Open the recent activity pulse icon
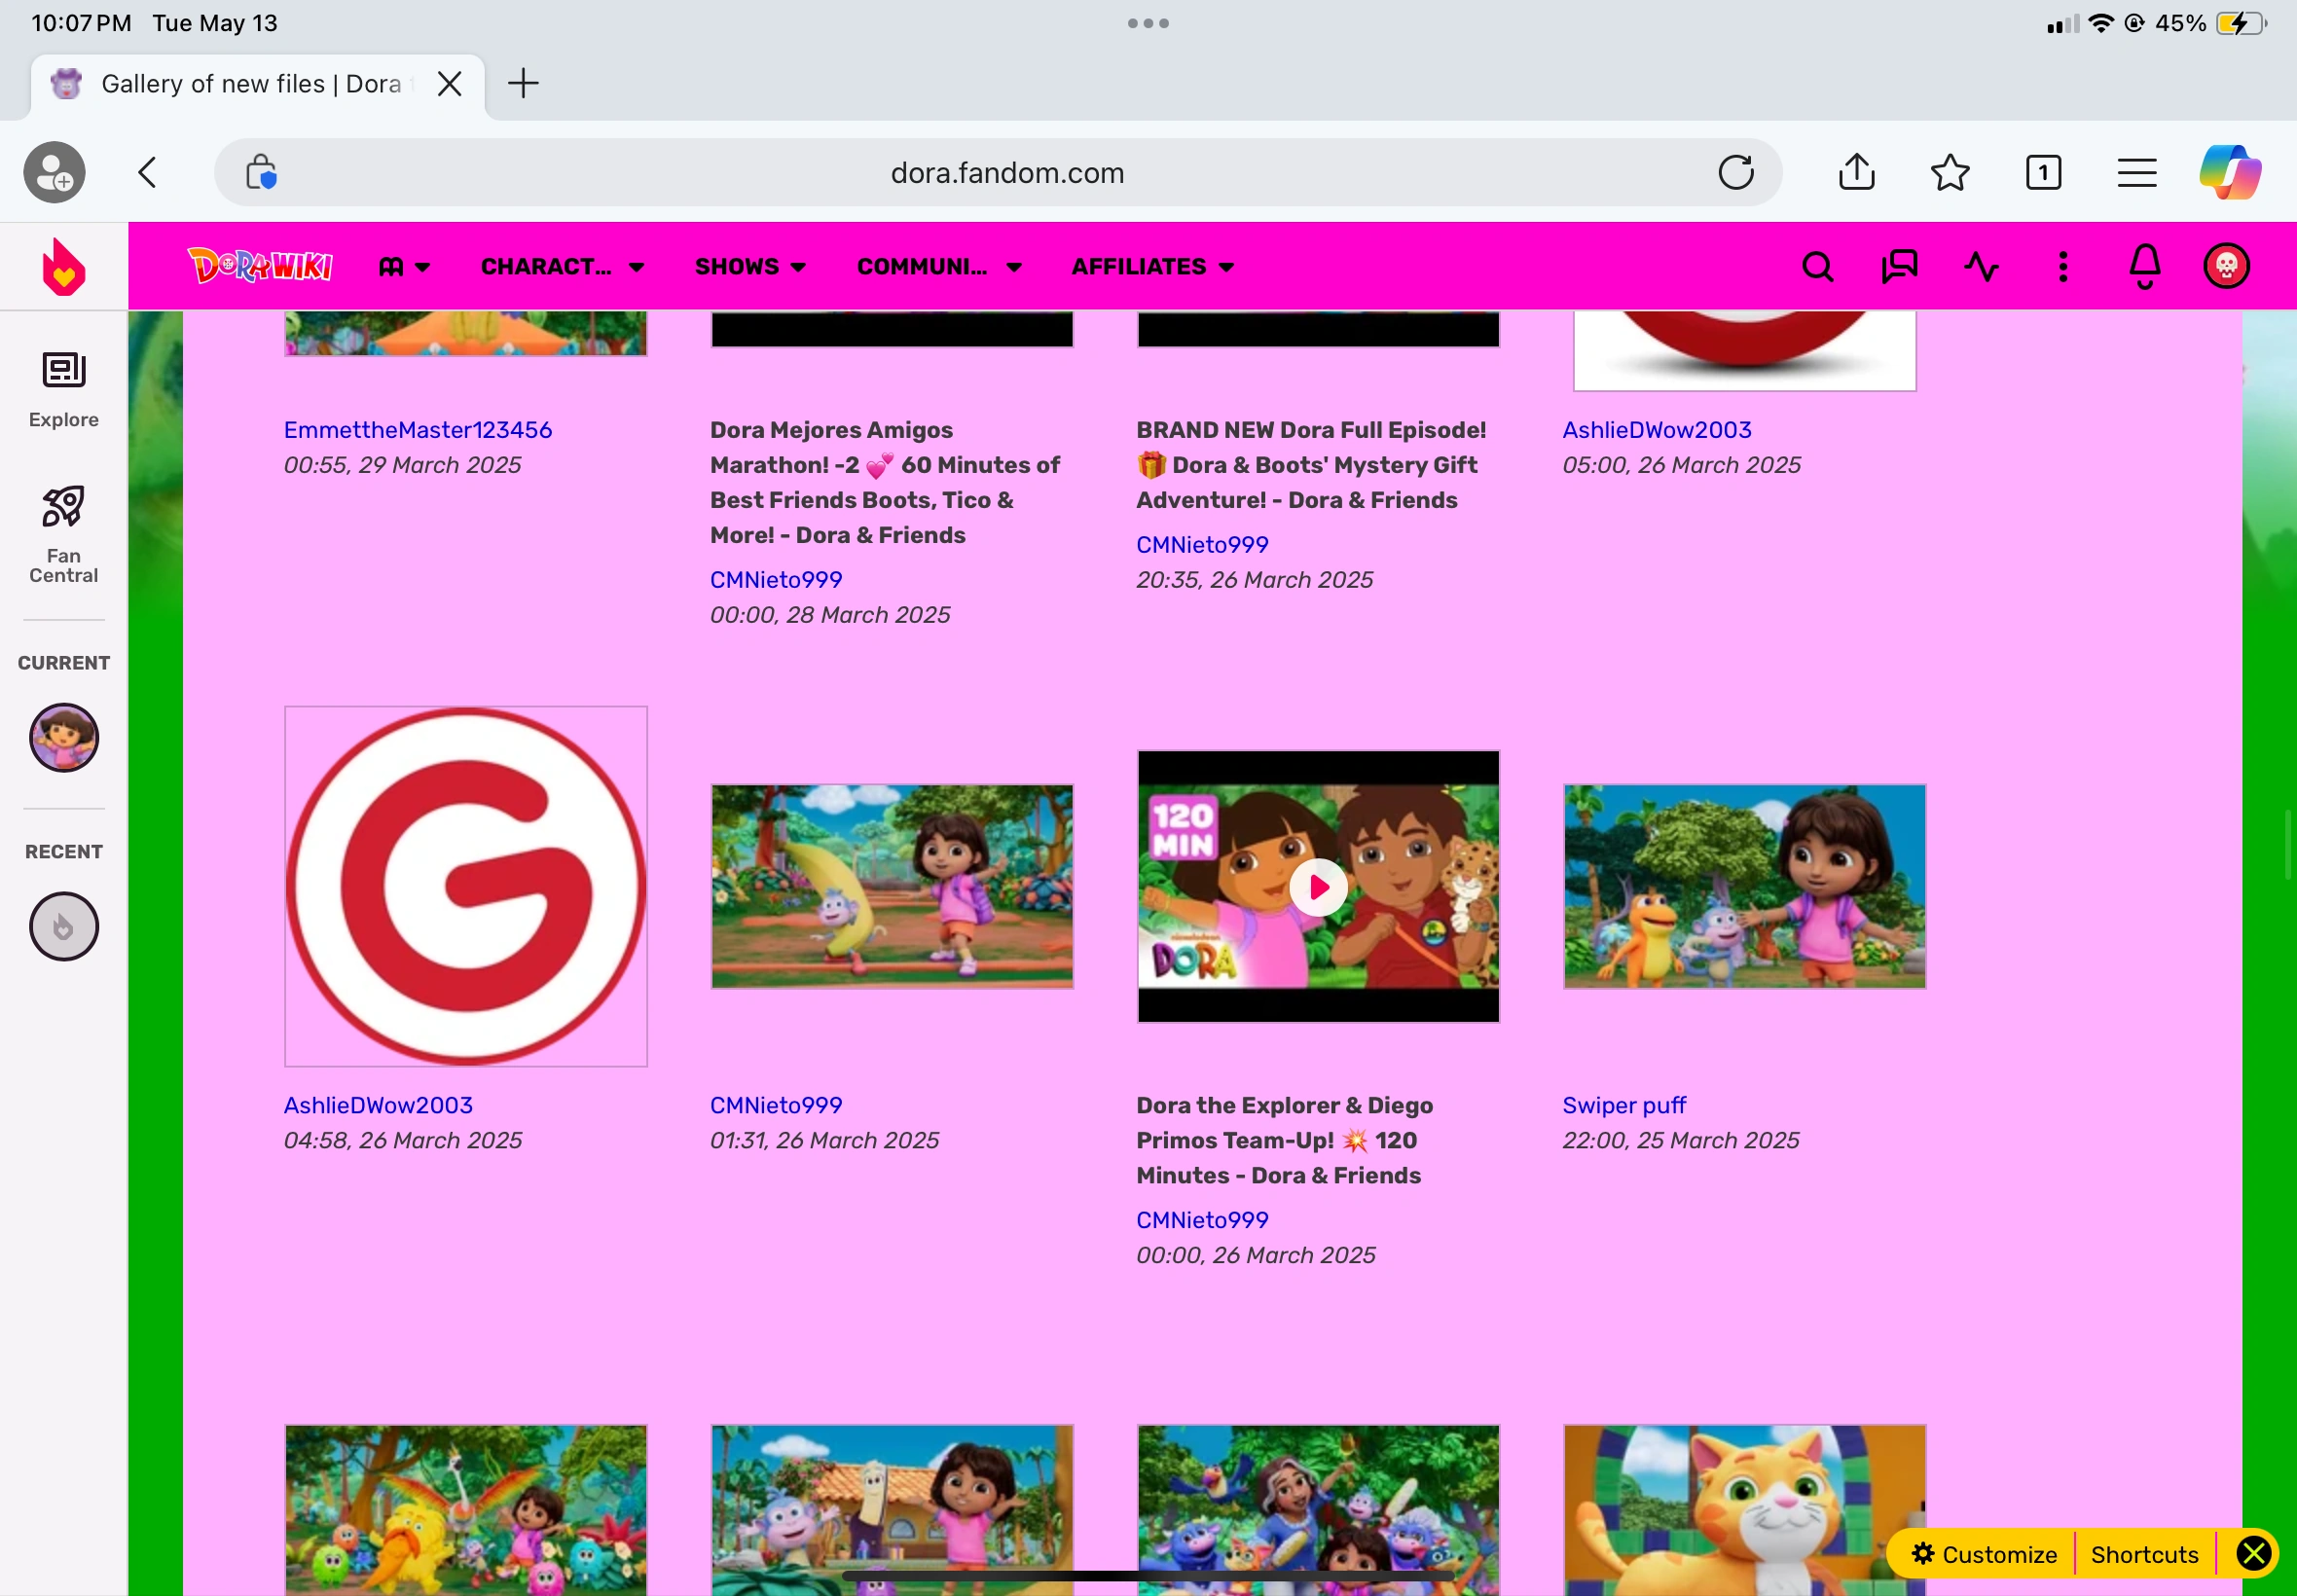Image resolution: width=2297 pixels, height=1596 pixels. pyautogui.click(x=1981, y=267)
